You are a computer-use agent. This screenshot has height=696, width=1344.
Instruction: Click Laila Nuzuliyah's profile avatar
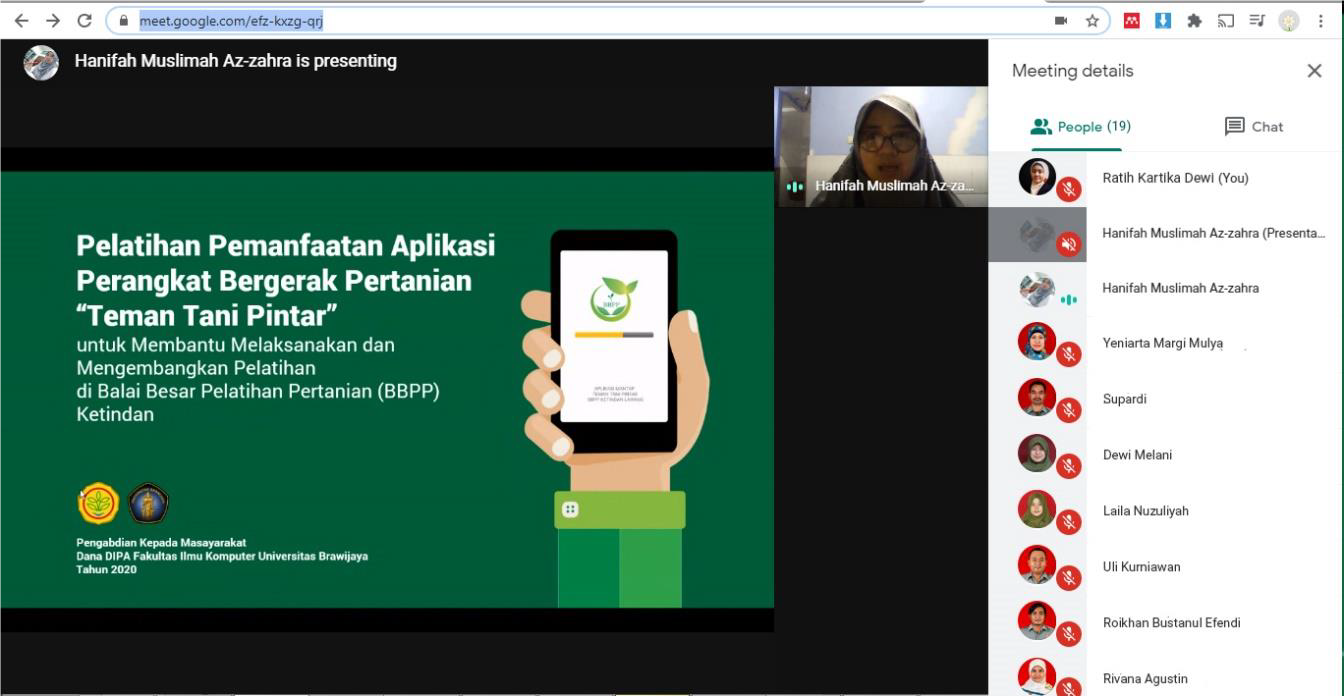1037,510
